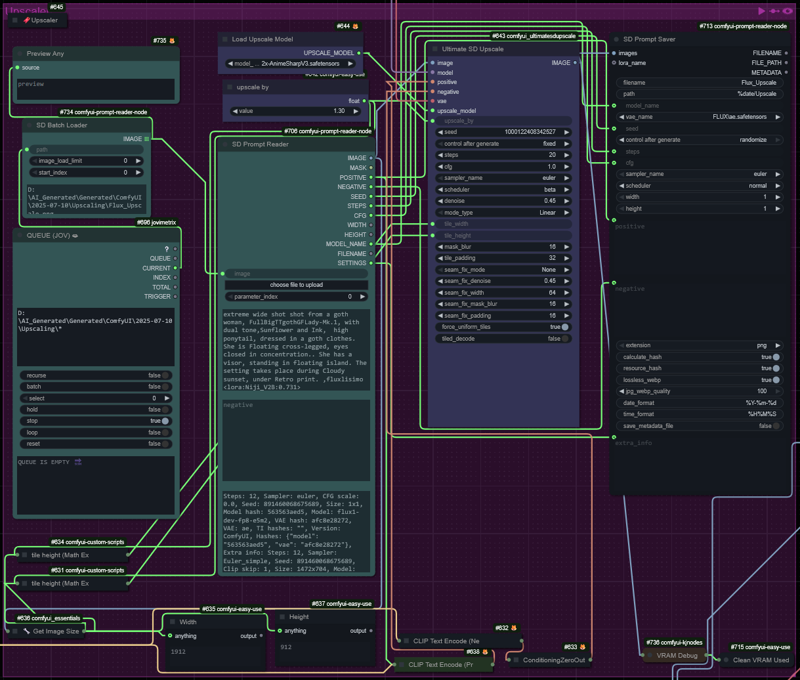The width and height of the screenshot is (800, 680).
Task: Click the QUEUE node directory path text box
Action: click(96, 337)
